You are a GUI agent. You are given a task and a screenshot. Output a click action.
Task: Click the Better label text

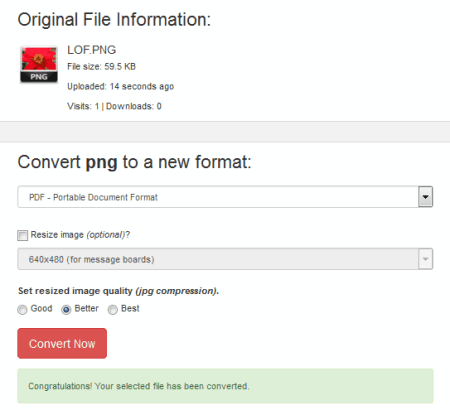(x=87, y=308)
